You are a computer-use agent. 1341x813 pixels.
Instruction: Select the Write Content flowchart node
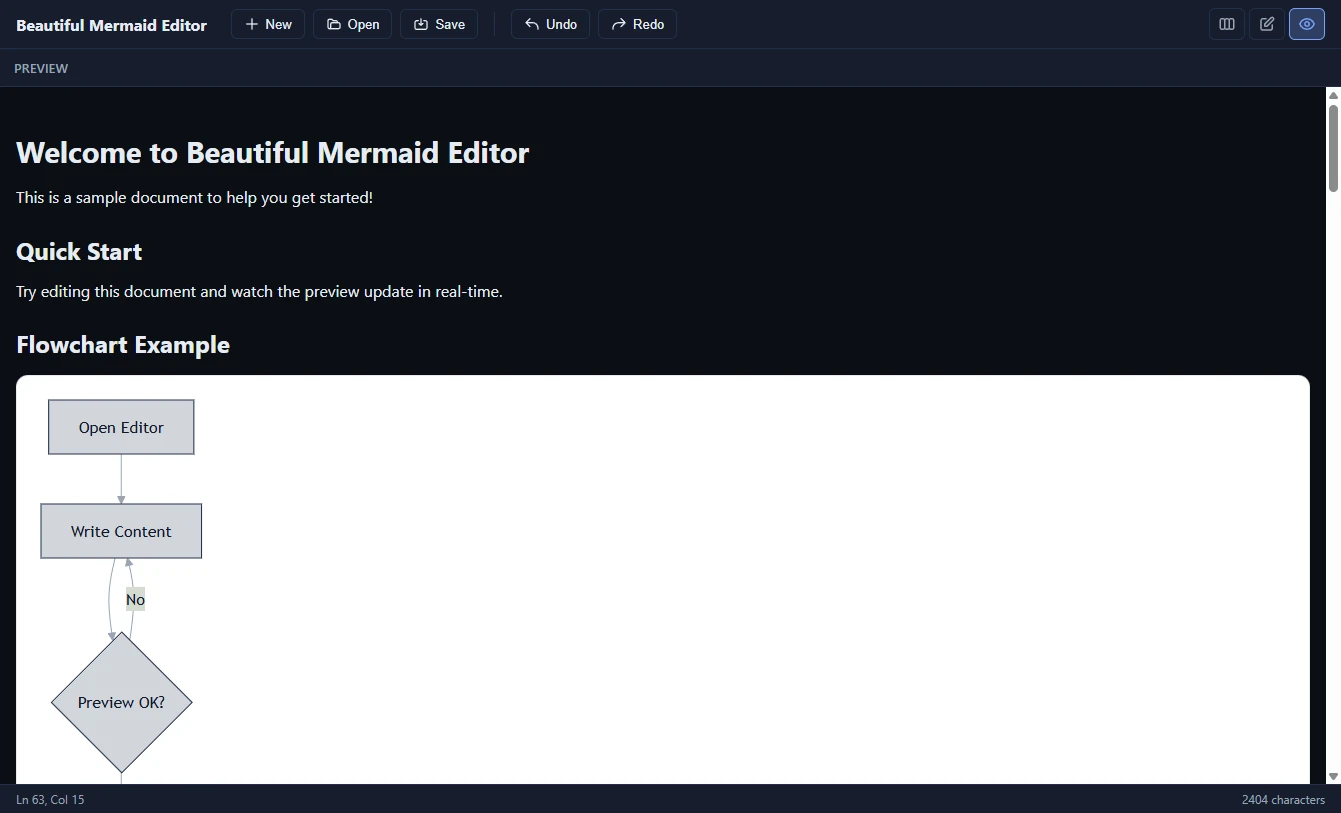point(121,531)
